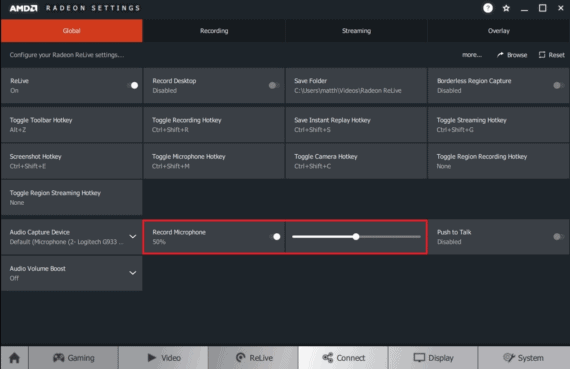Viewport: 570px width, 369px height.
Task: Disable the Record Microphone toggle
Action: 275,237
